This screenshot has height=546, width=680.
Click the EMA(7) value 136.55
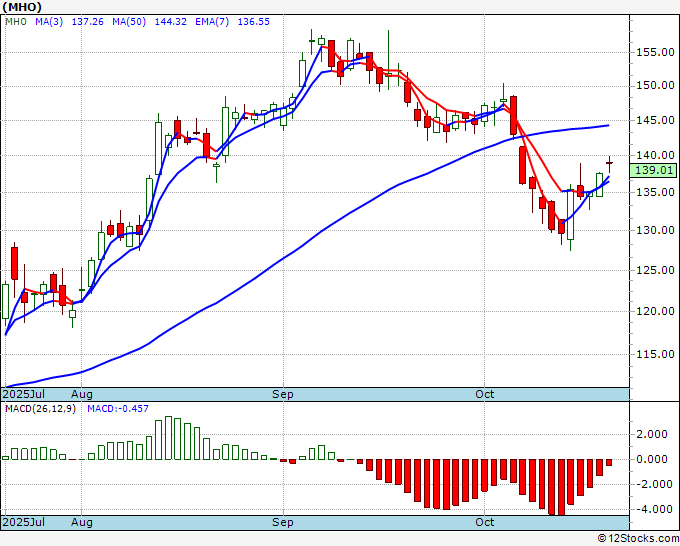pos(254,22)
